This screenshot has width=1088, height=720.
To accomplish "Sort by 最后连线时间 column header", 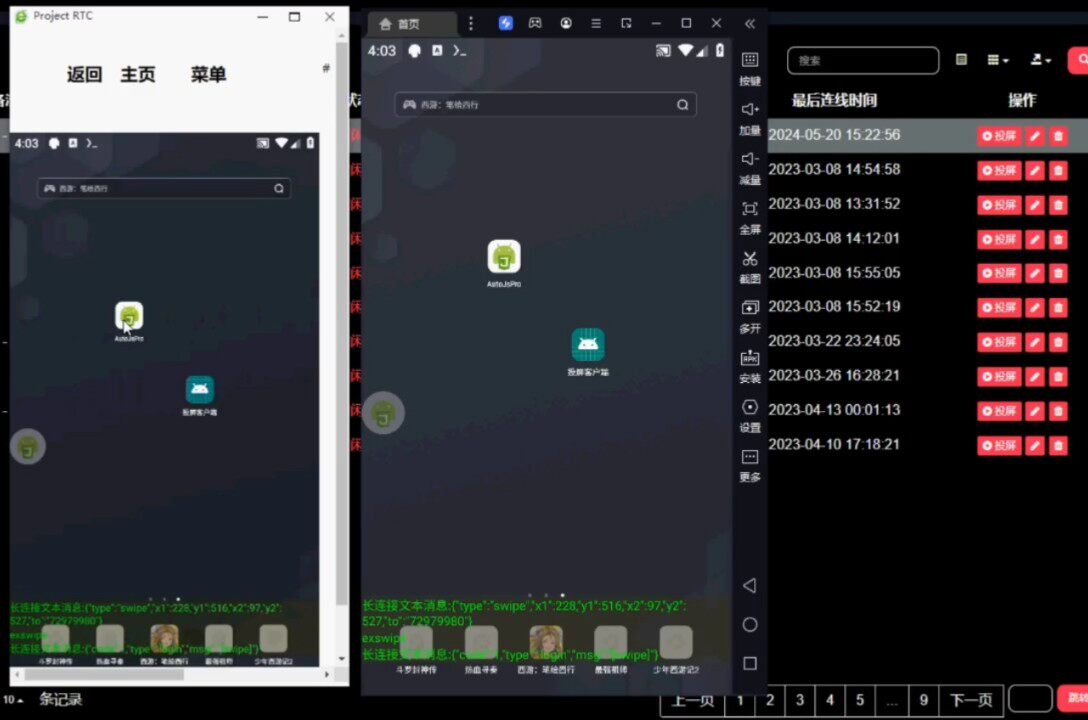I will (x=834, y=101).
